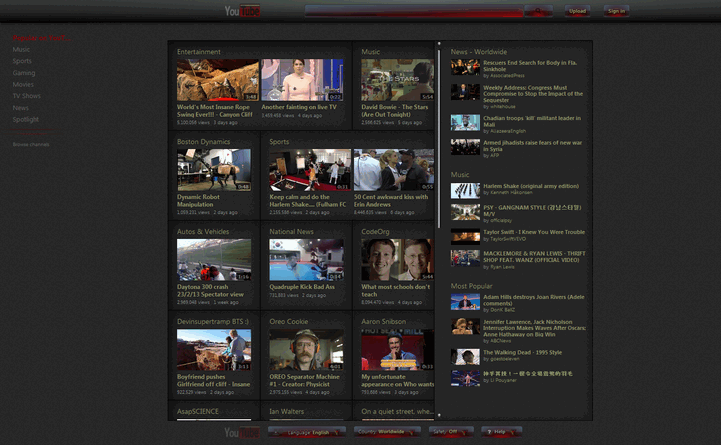Click the National News heading
The width and height of the screenshot is (721, 445).
click(x=291, y=232)
